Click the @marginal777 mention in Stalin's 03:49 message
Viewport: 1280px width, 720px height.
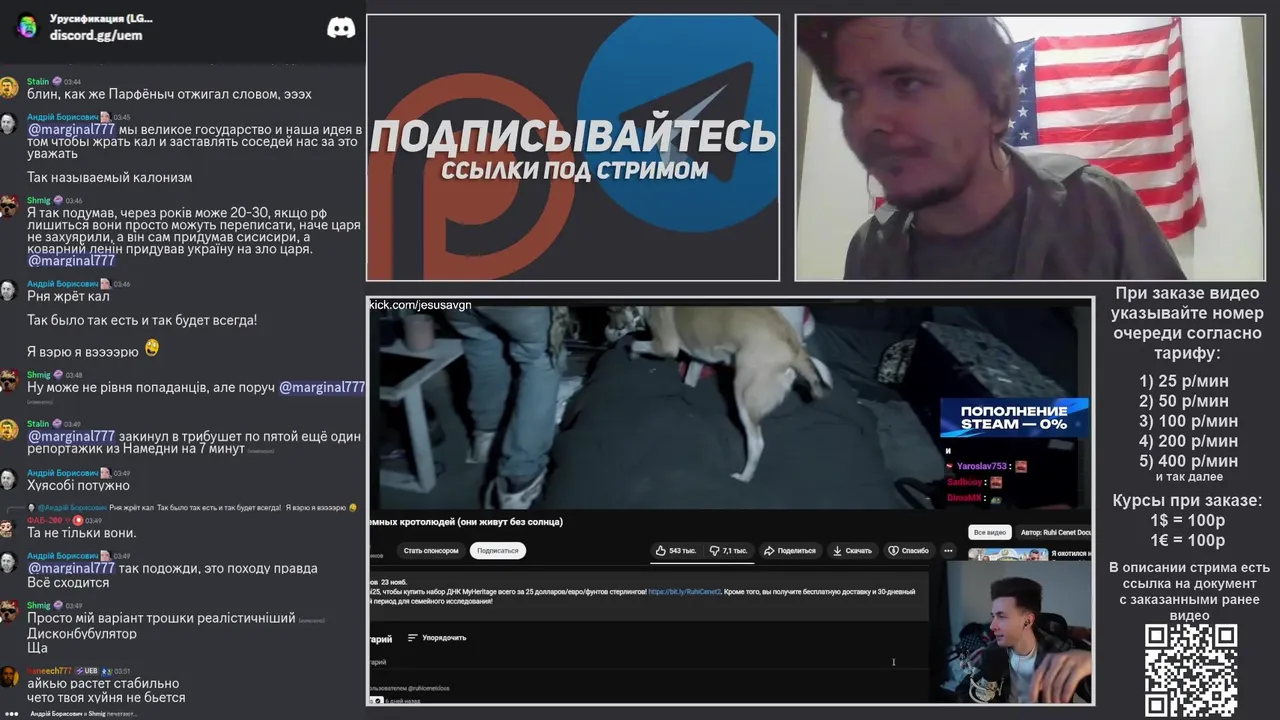[x=71, y=436]
